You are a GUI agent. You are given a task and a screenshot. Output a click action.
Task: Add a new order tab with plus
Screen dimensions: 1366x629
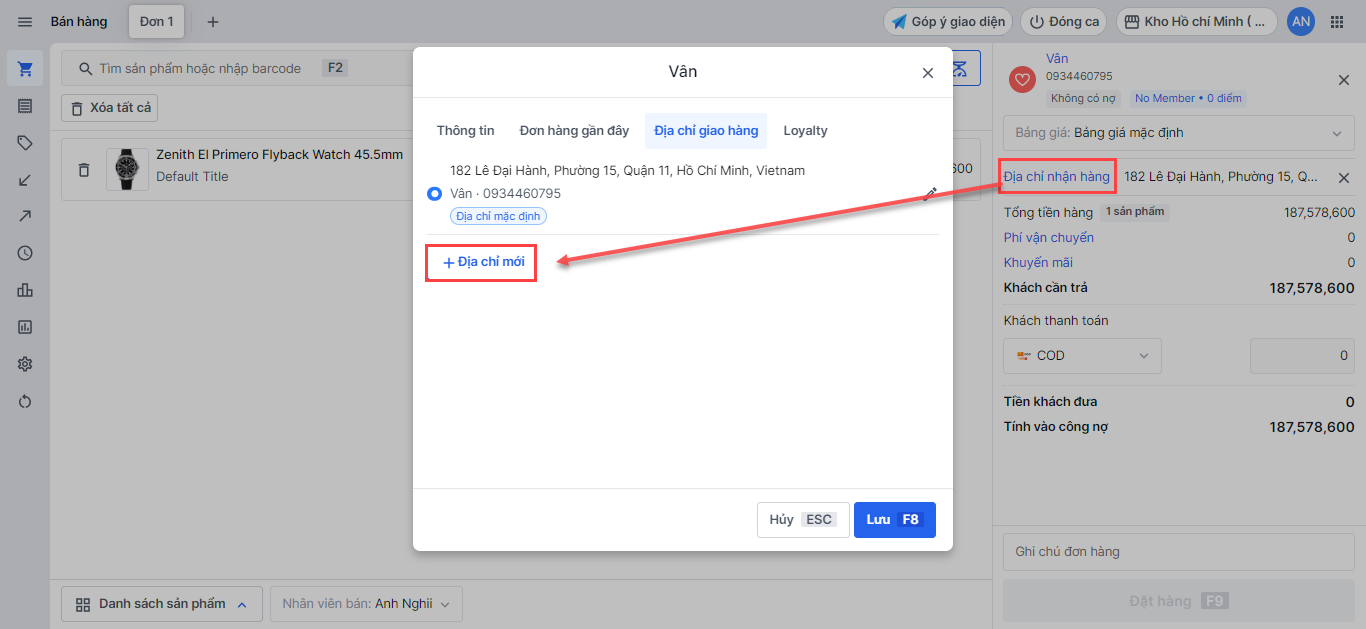[x=212, y=22]
